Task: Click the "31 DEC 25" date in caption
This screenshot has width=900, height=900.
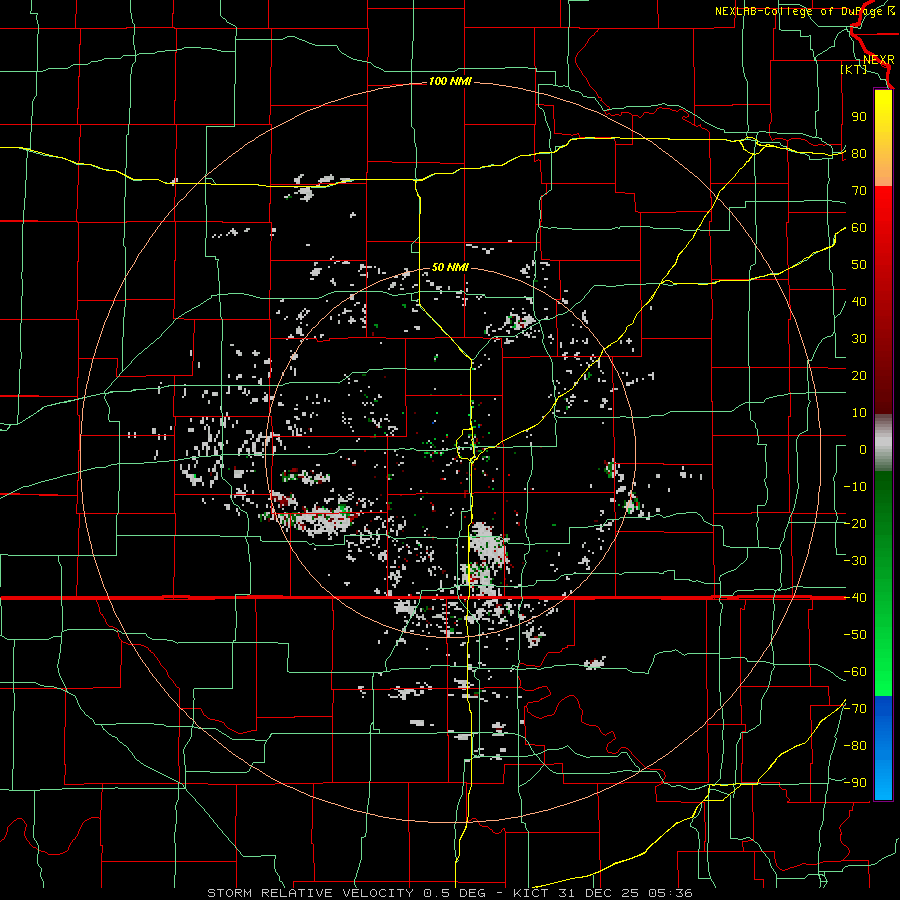Action: coord(597,893)
